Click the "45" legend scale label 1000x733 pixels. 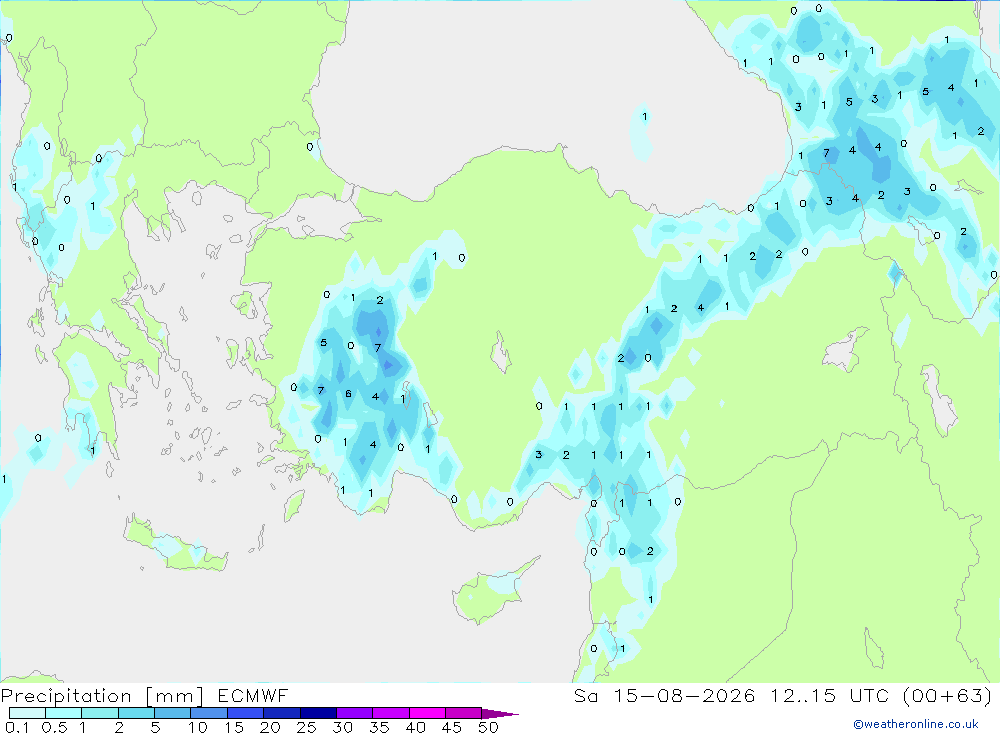pos(452,727)
